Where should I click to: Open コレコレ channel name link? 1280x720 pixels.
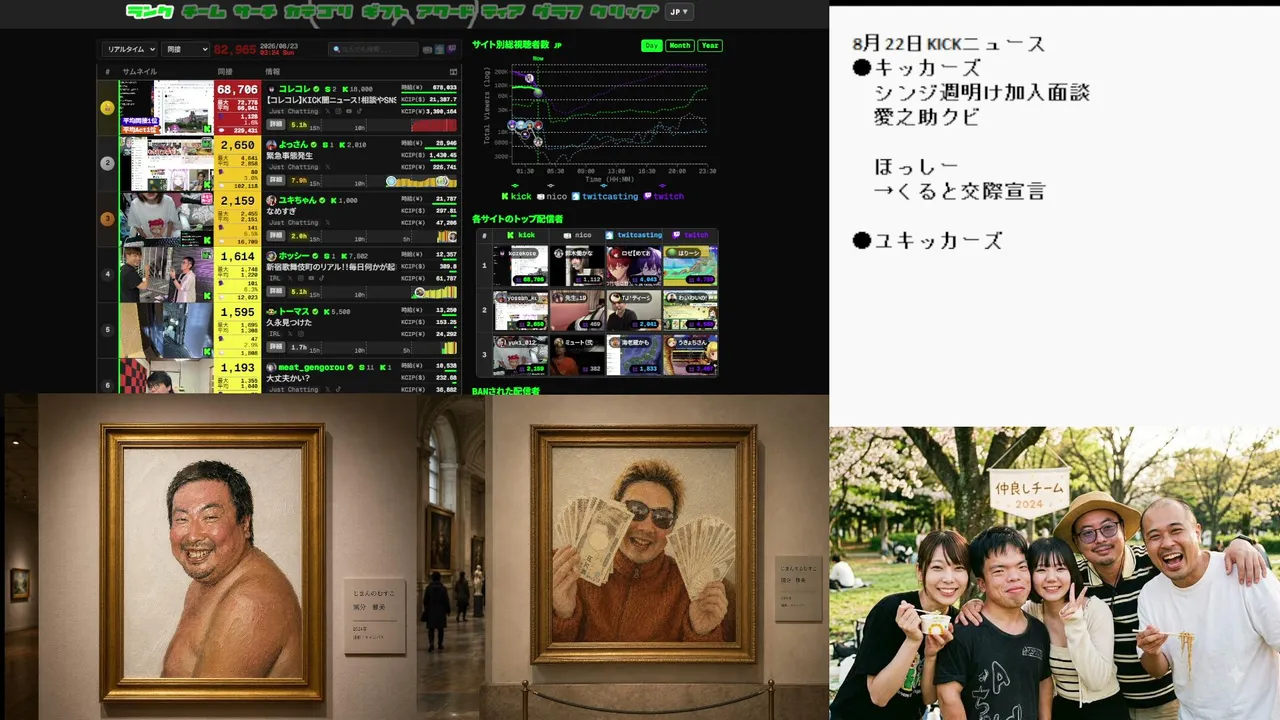coord(294,89)
